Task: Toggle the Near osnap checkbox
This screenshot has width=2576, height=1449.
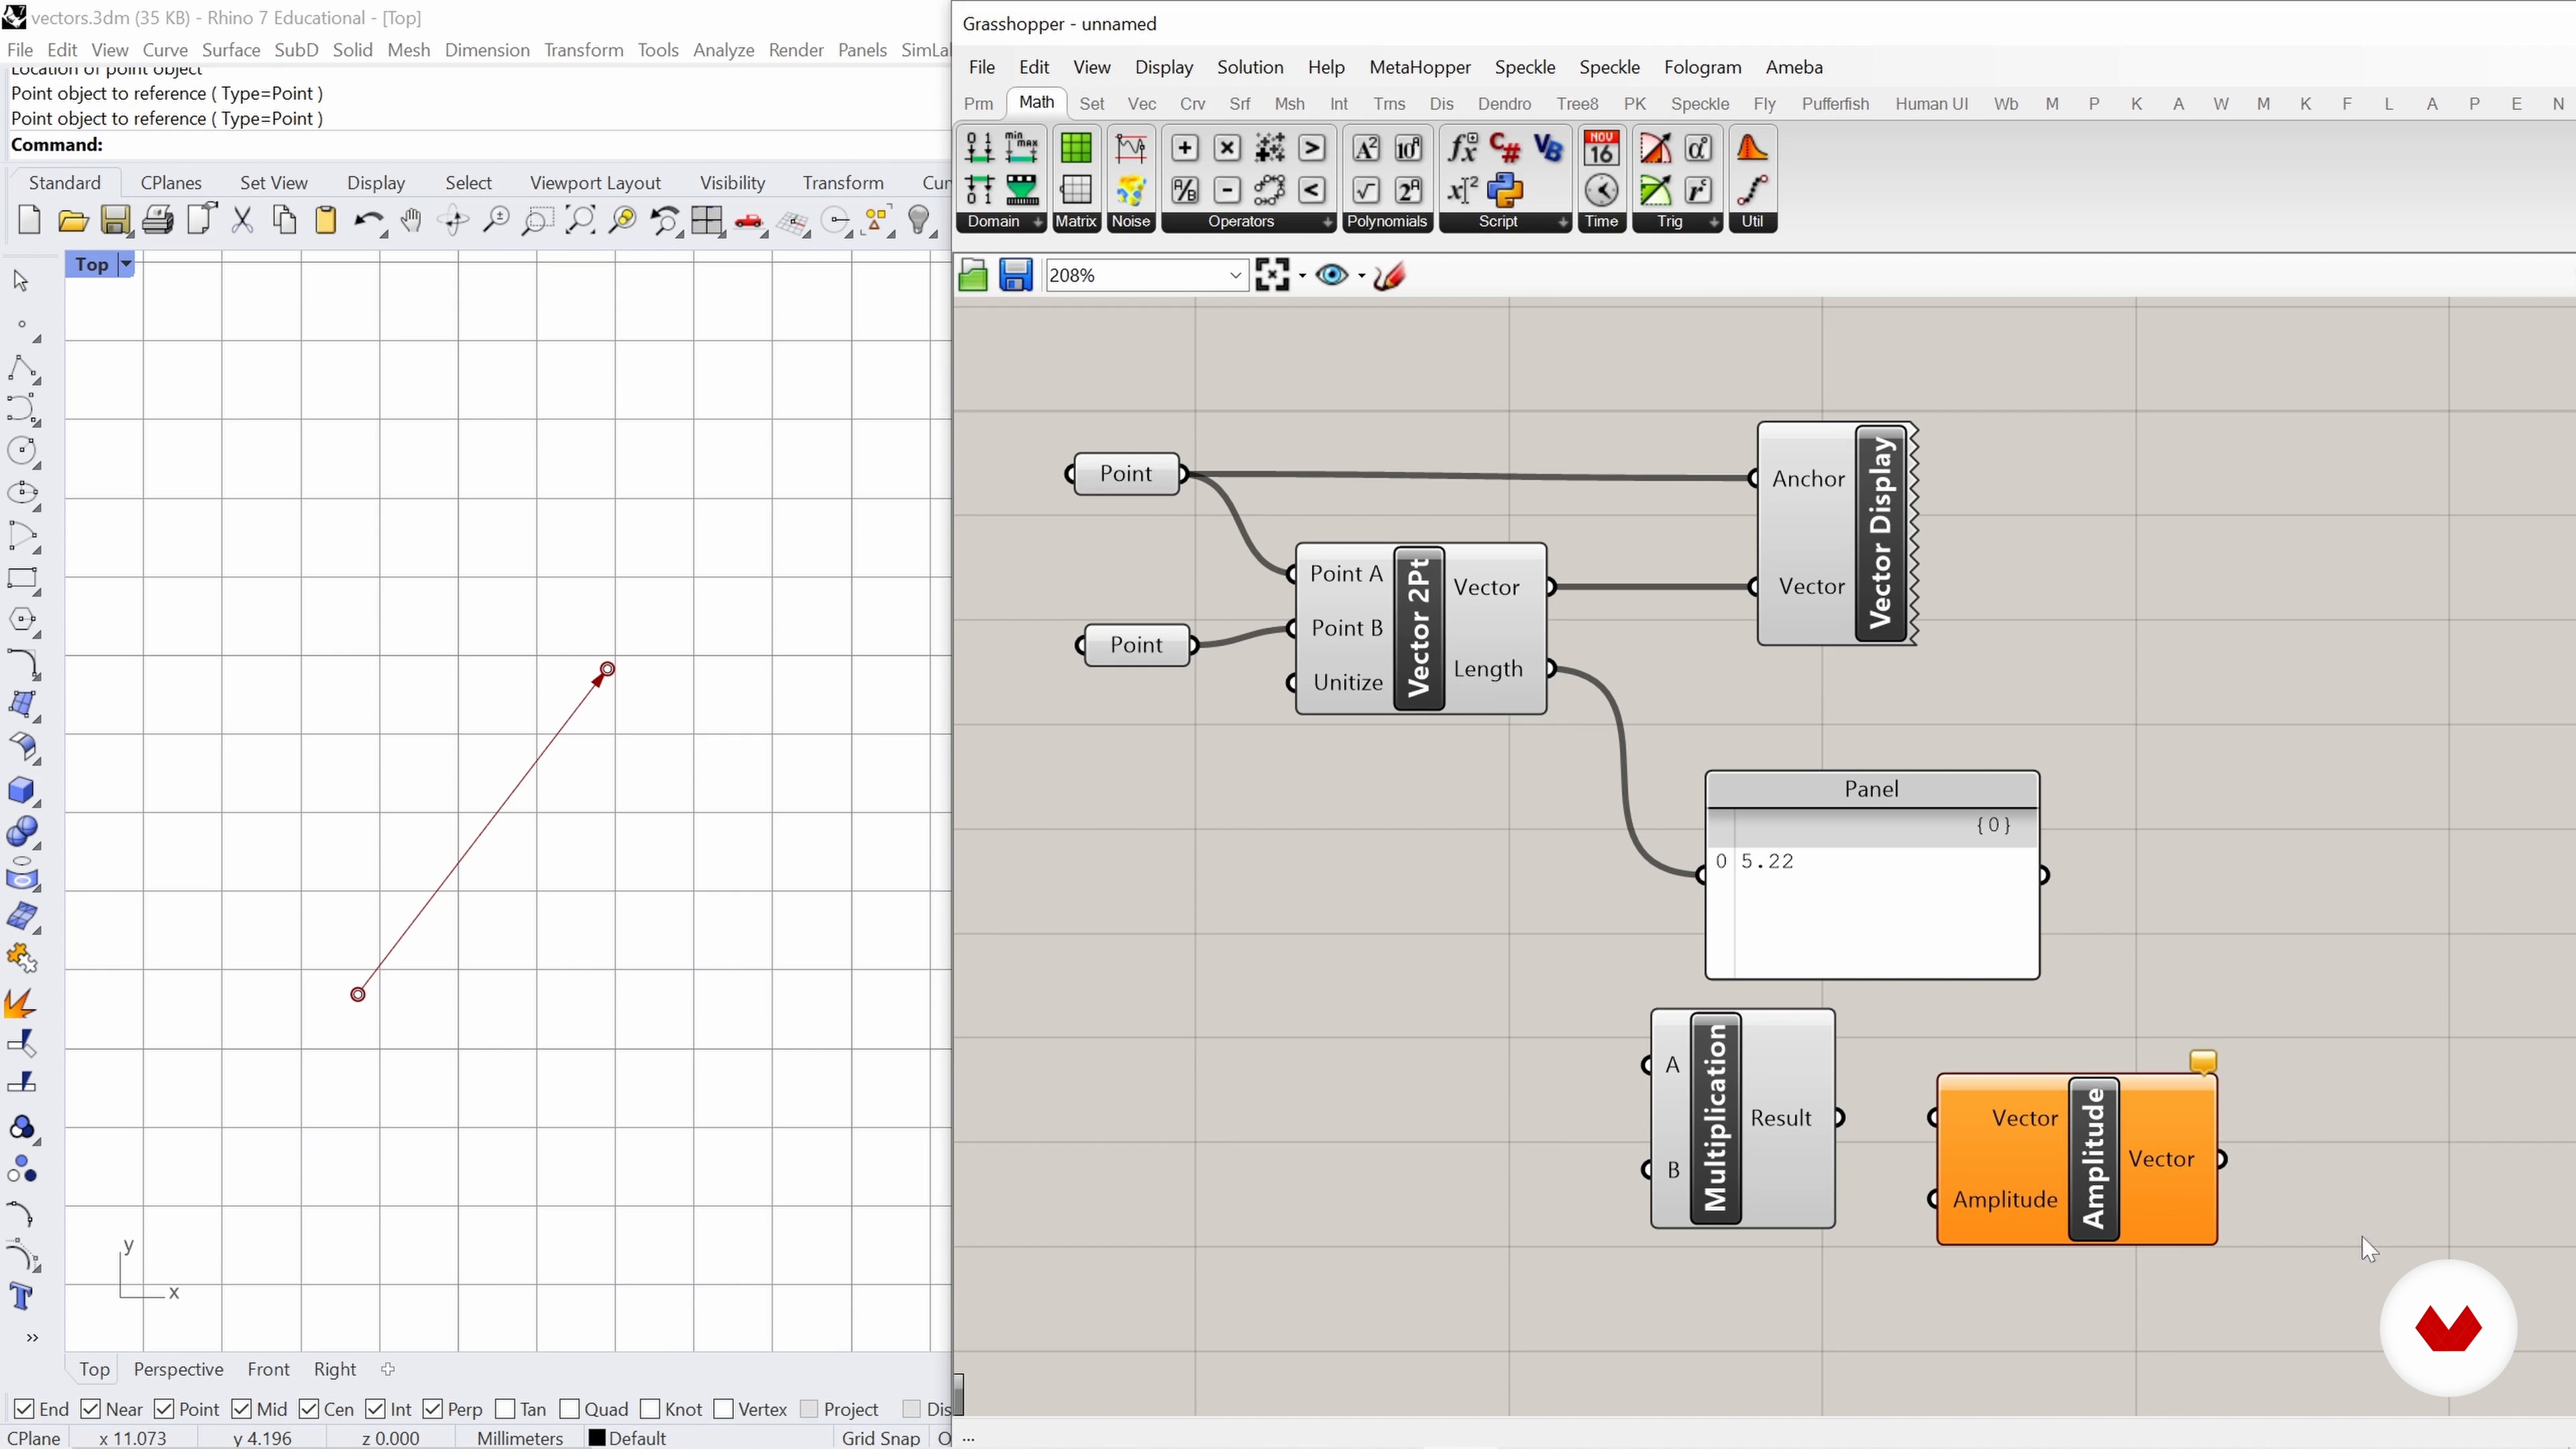Action: pos(90,1409)
